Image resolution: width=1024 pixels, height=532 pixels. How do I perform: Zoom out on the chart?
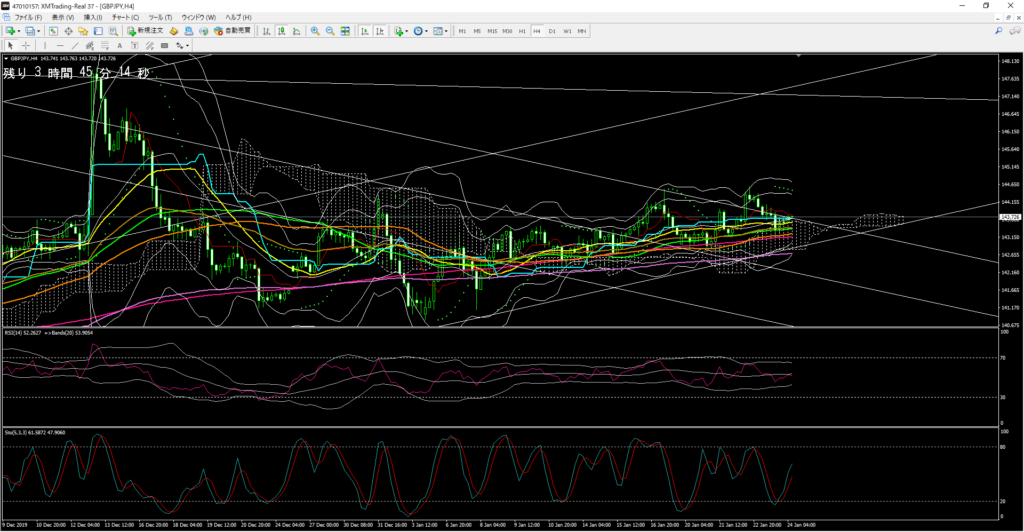(330, 31)
